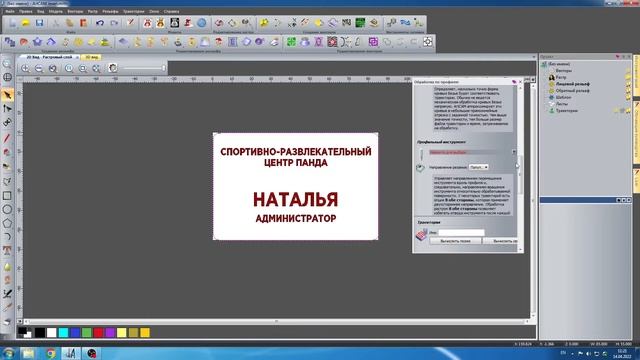The height and width of the screenshot is (360, 640).
Task: Collapse the project root tree node
Action: point(544,64)
